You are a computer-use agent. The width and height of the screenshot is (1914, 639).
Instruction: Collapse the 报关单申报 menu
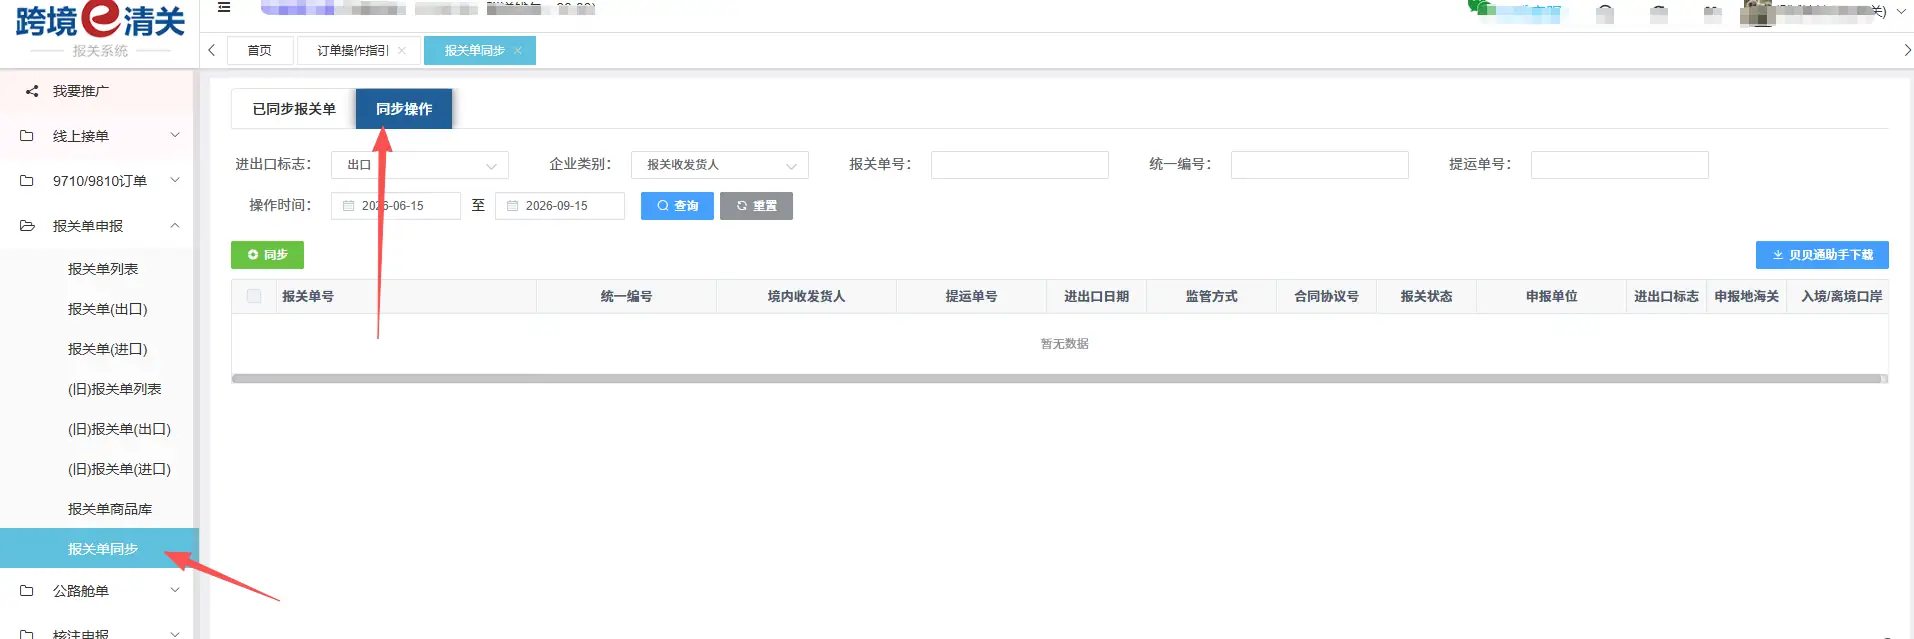tap(175, 225)
